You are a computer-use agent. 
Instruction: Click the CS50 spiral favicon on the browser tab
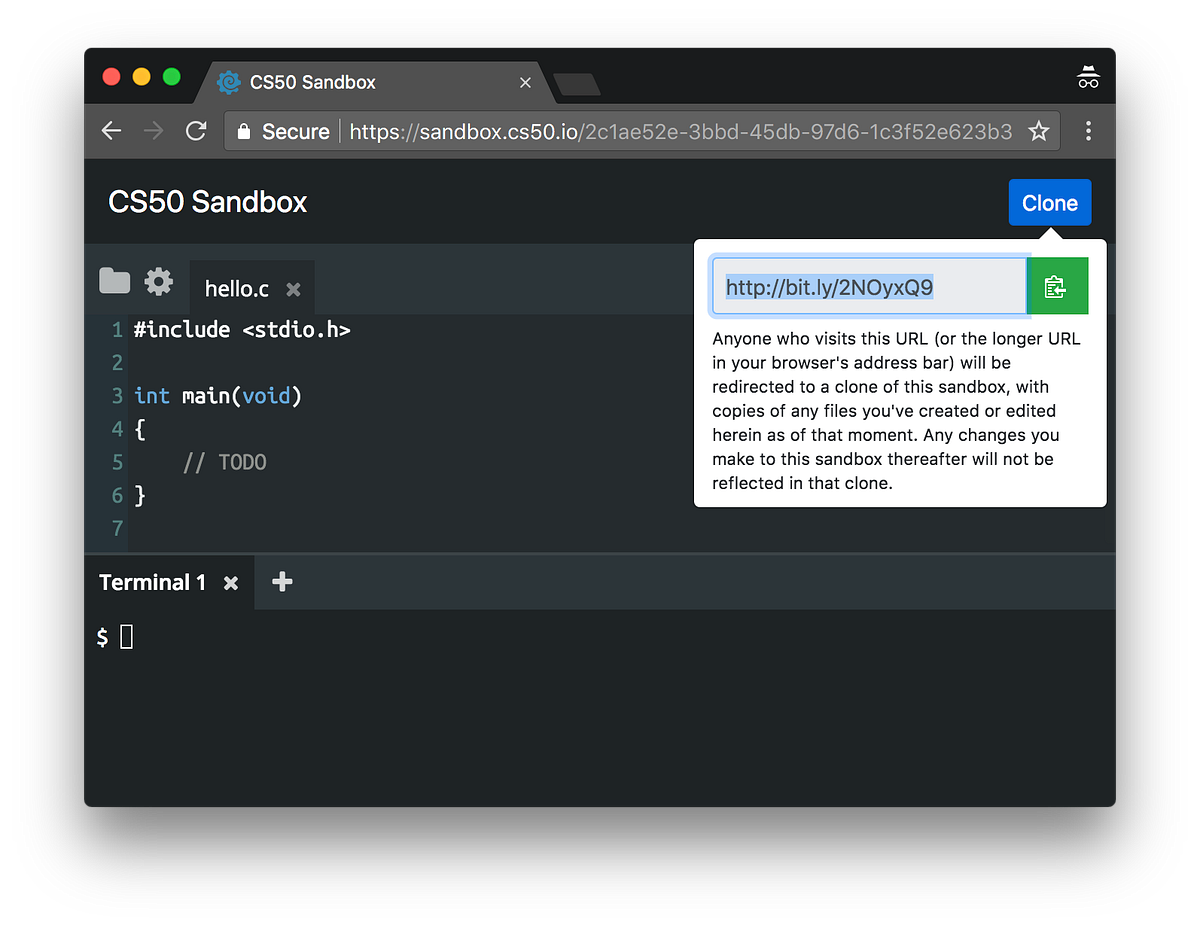click(x=228, y=82)
